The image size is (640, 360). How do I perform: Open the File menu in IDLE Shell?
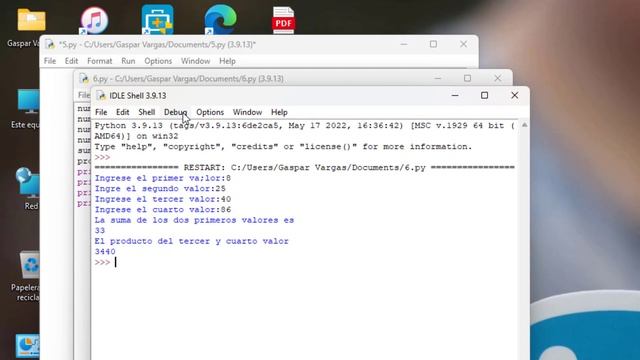(101, 112)
